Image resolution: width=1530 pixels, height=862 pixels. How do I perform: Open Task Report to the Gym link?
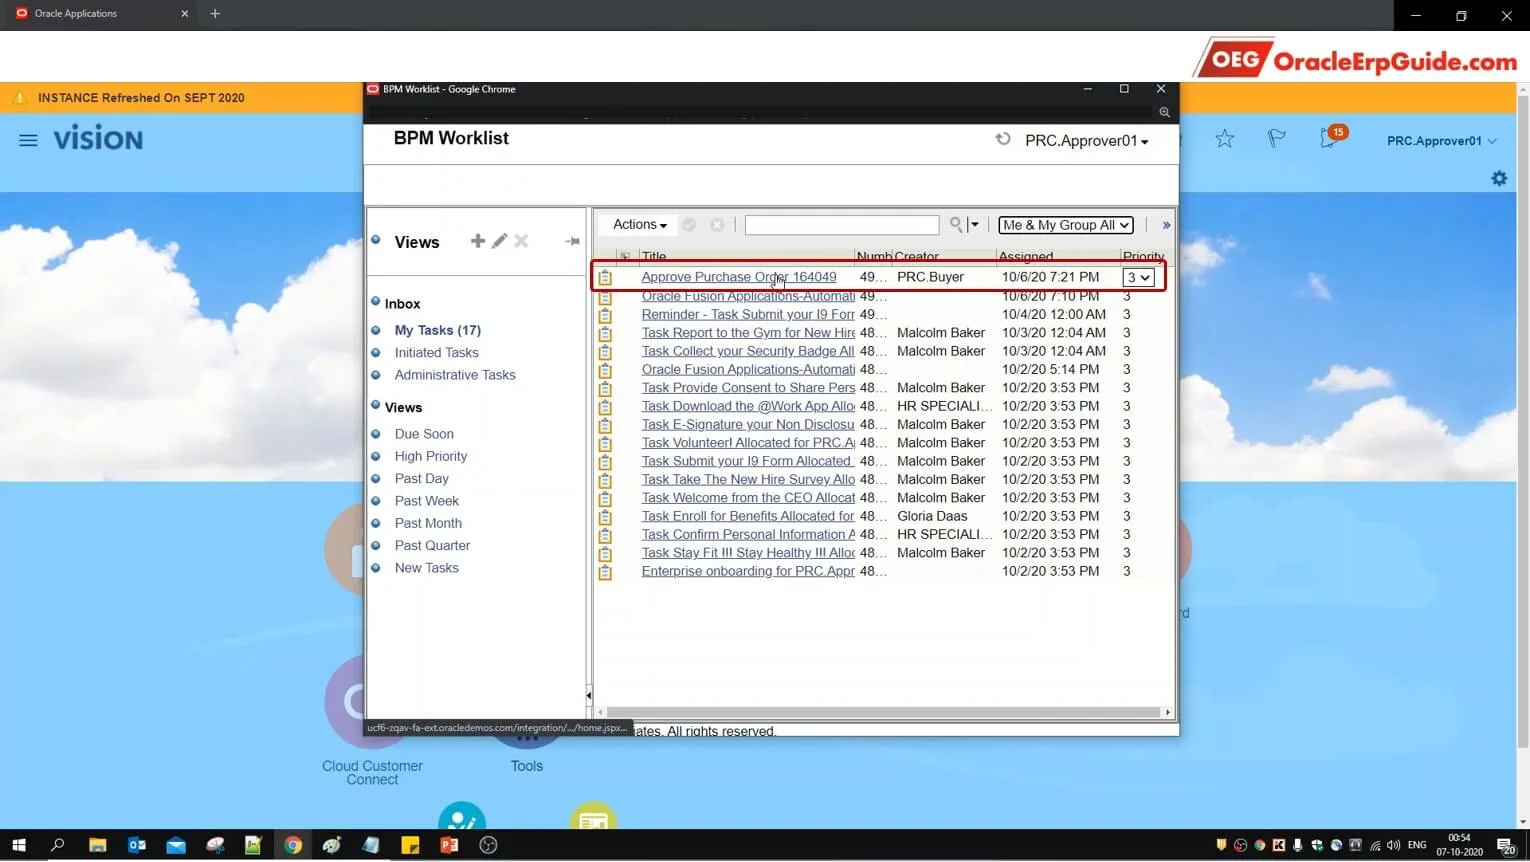coord(748,333)
